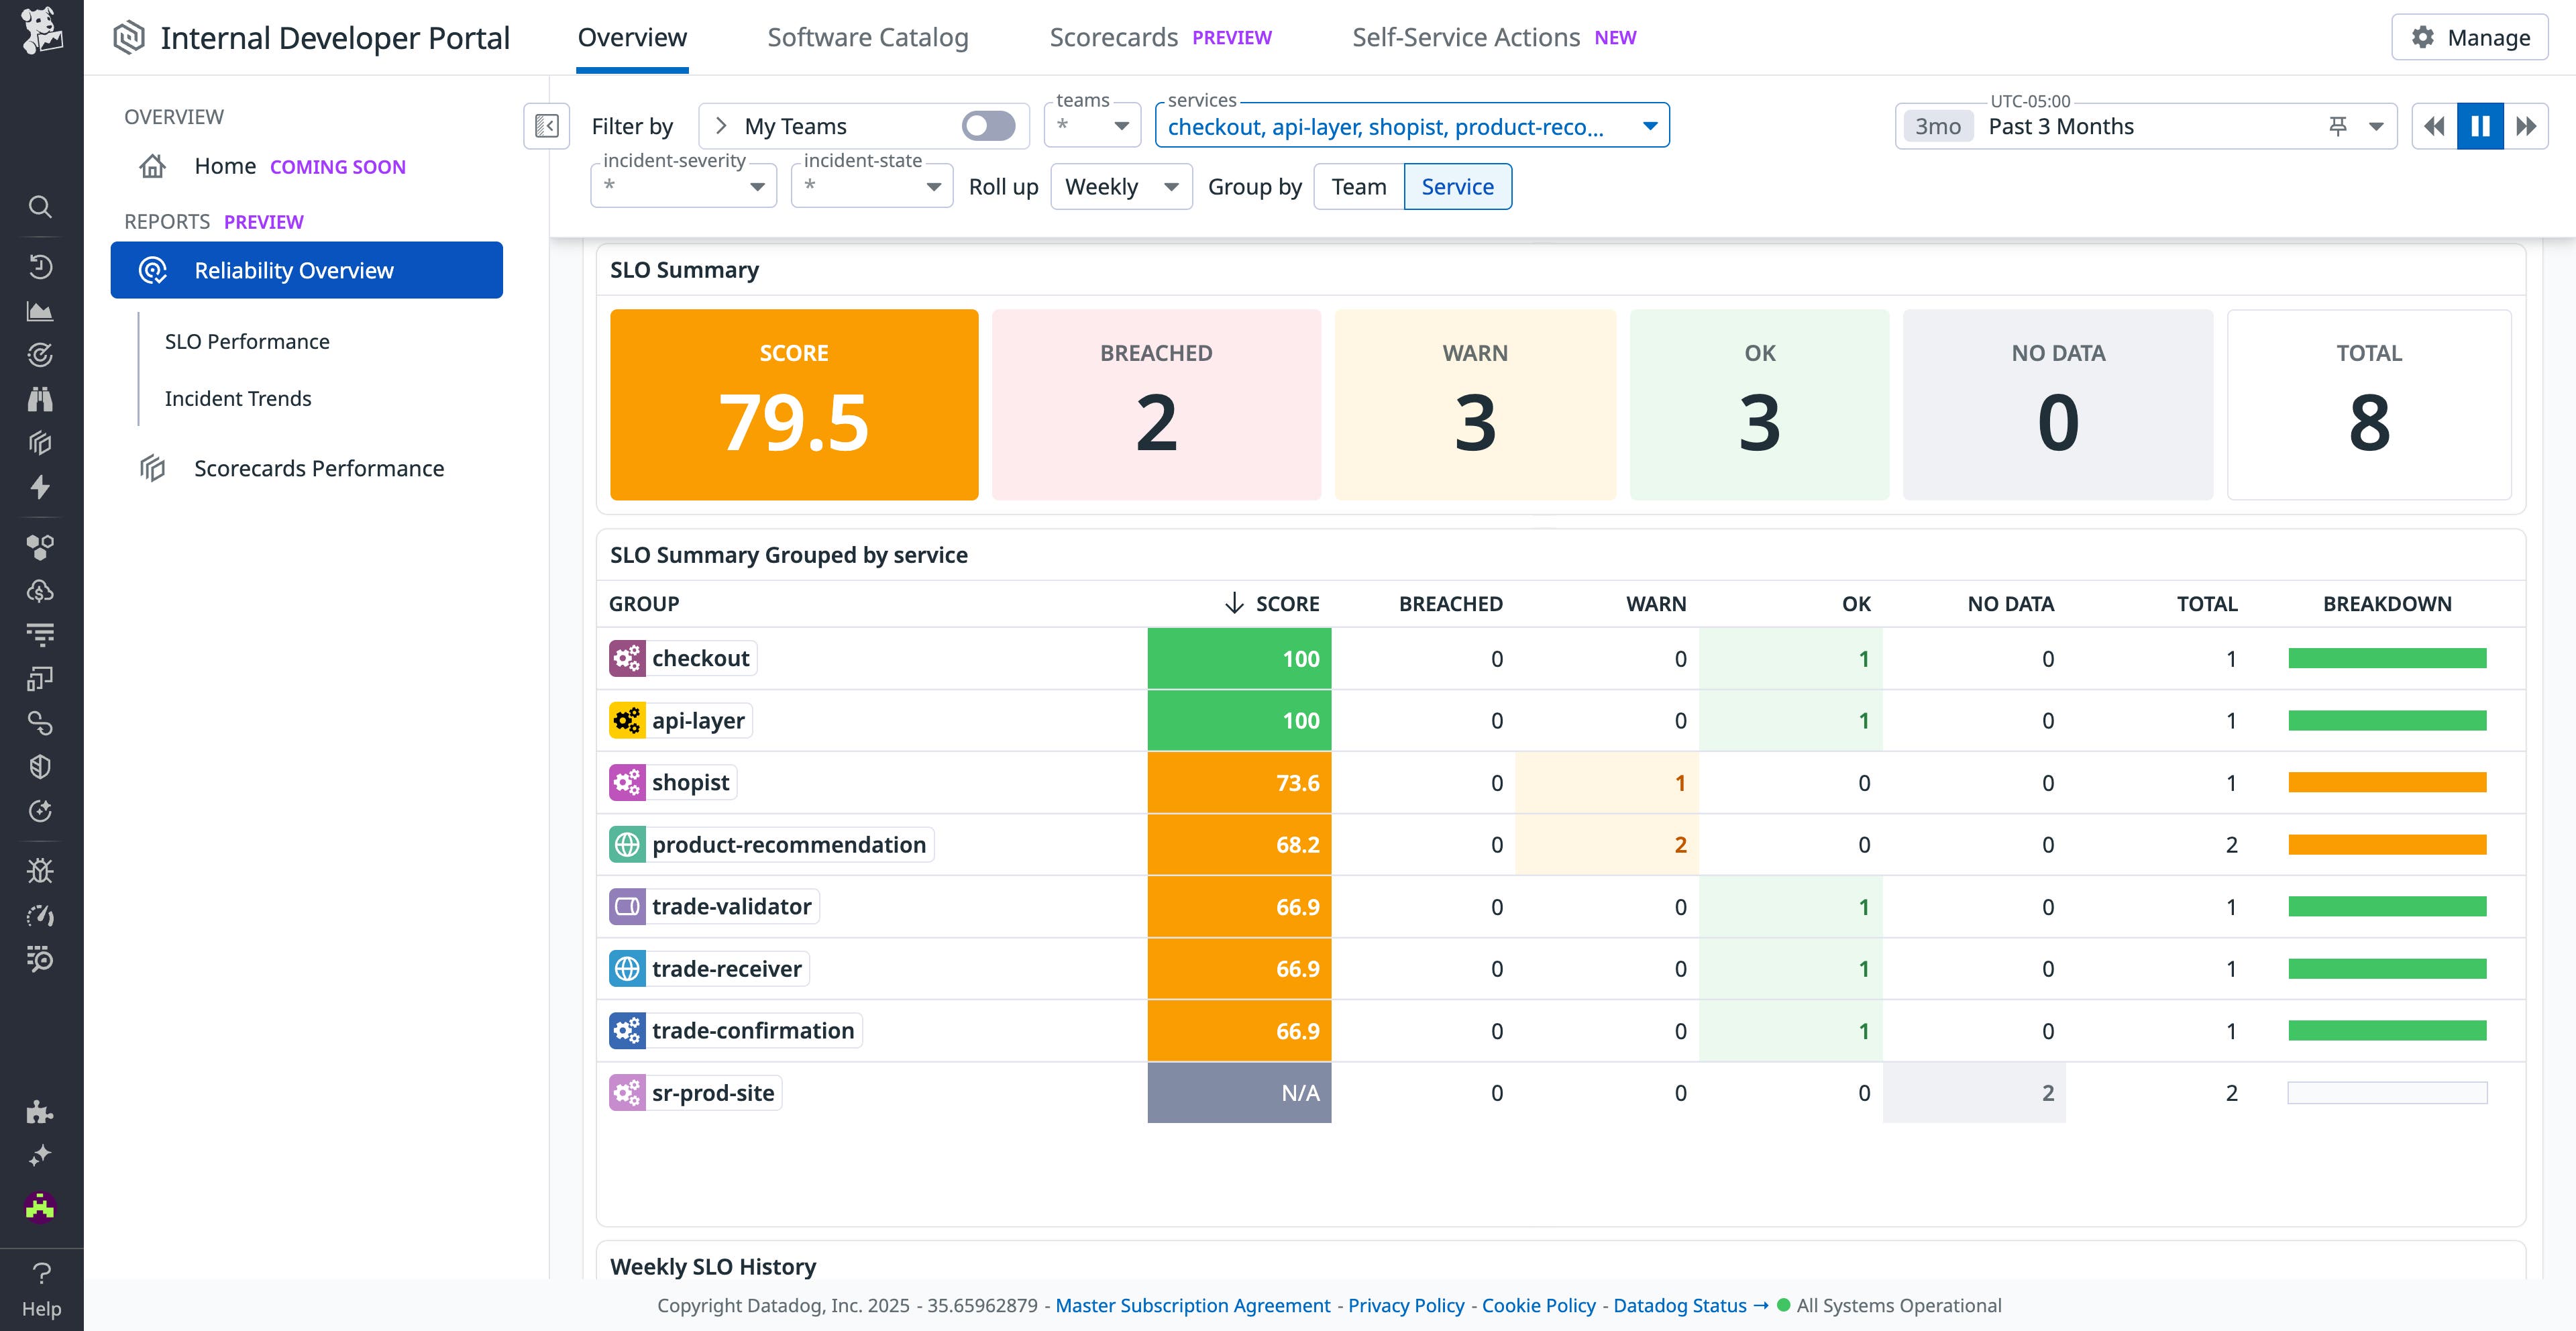
Task: Select the security shield icon in the sidebar
Action: click(x=40, y=767)
